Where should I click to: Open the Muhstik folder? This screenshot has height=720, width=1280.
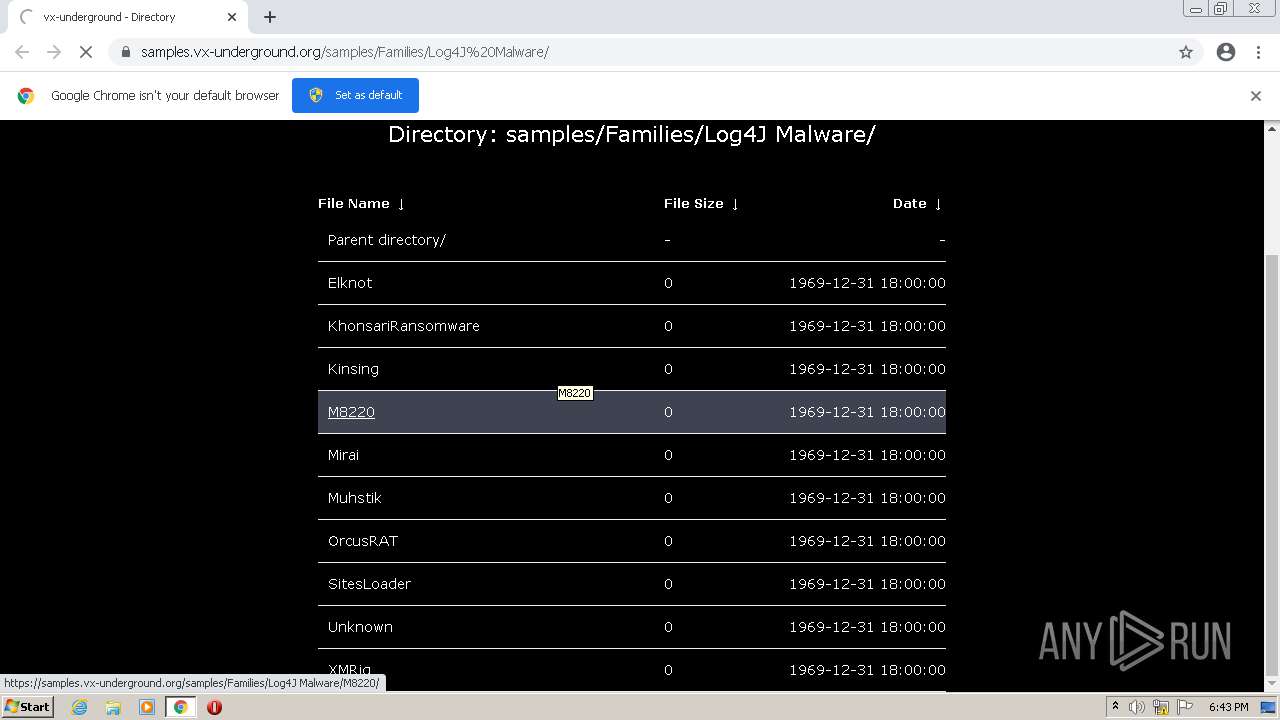click(355, 498)
